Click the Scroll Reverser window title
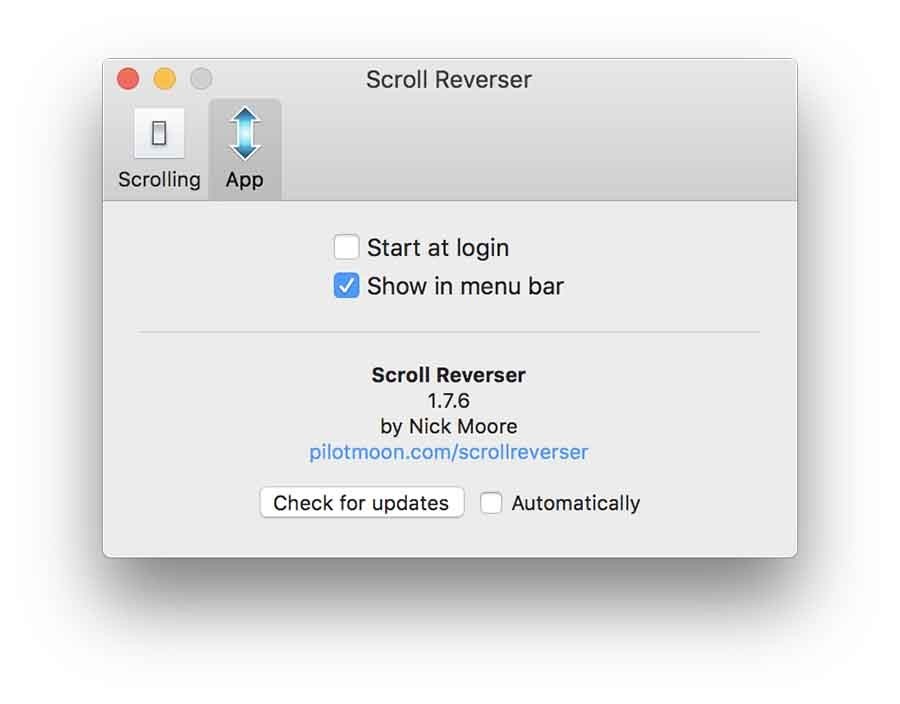 tap(448, 80)
